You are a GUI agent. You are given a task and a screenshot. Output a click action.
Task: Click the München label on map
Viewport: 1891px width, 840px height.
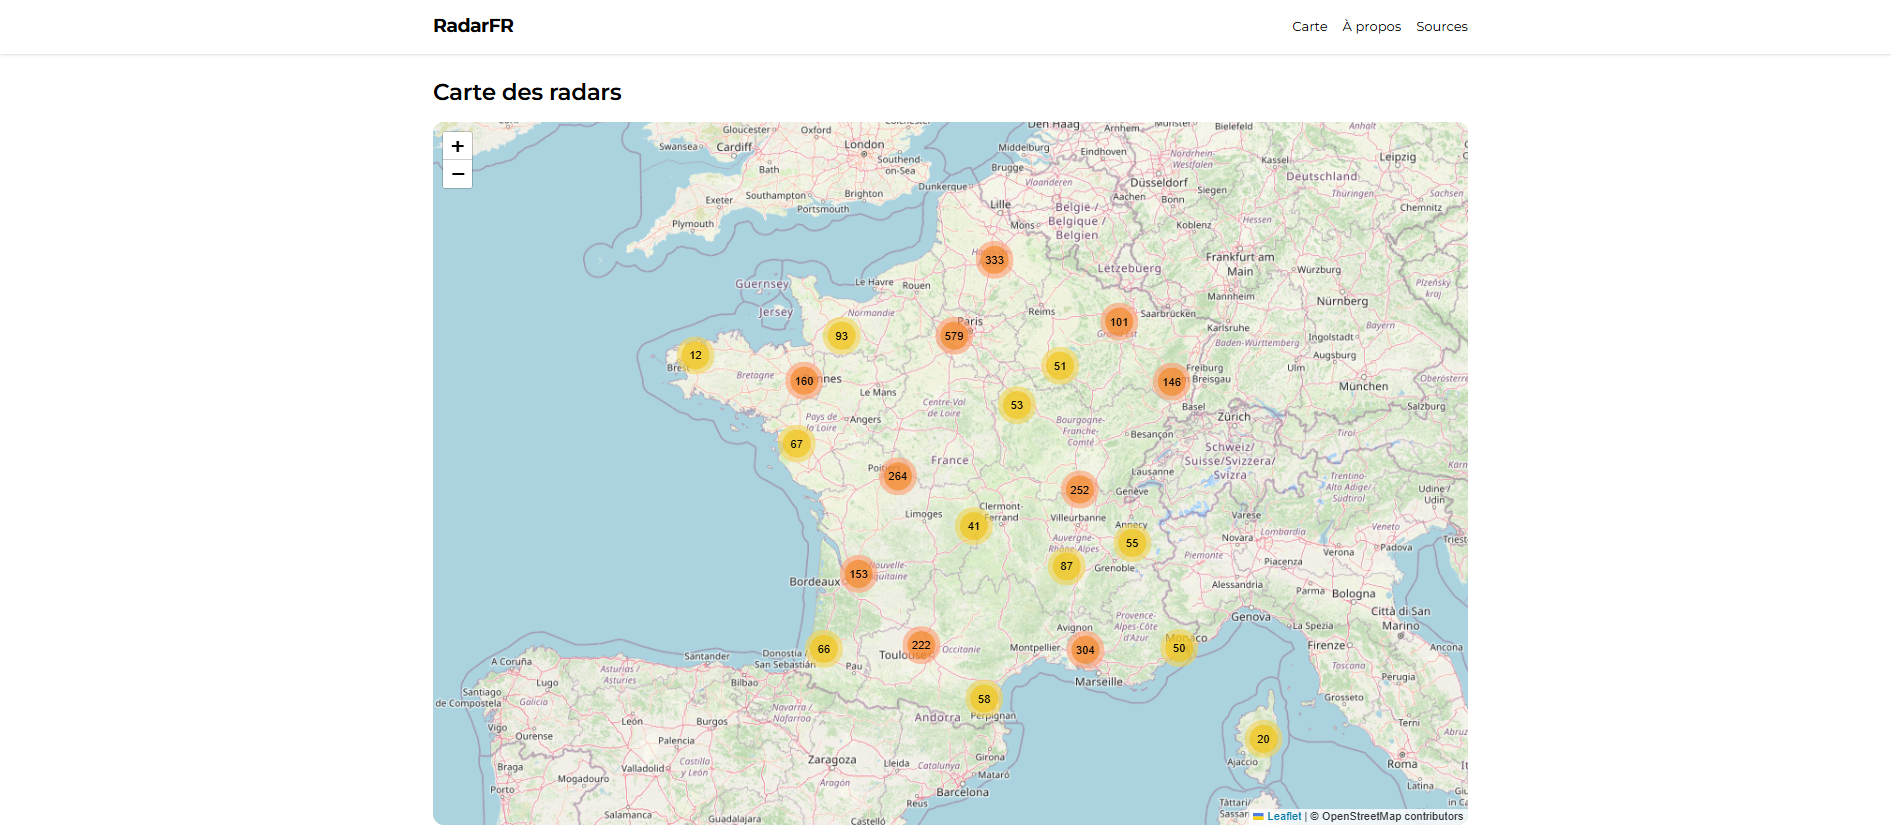(x=1363, y=386)
